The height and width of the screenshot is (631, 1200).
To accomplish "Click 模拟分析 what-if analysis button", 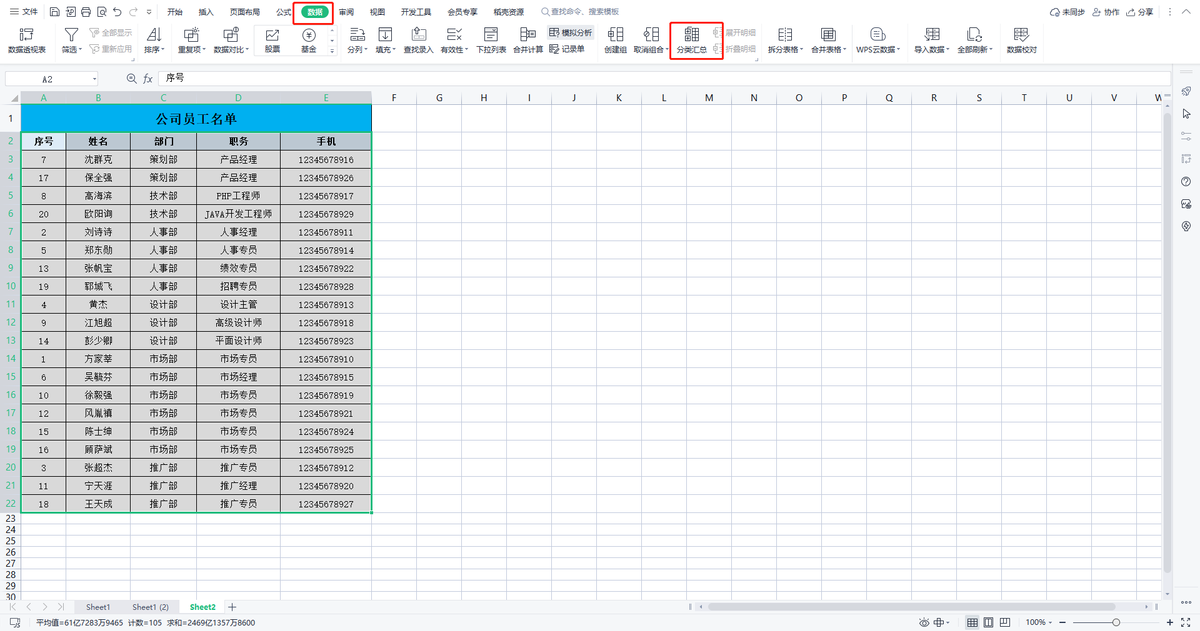I will click(571, 33).
